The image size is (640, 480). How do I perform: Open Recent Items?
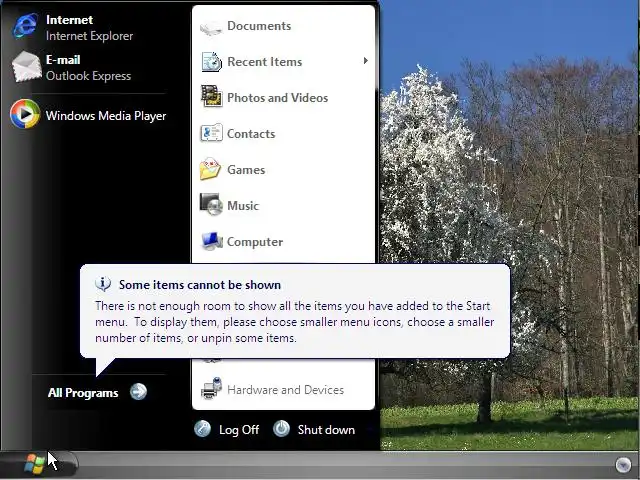coord(283,62)
